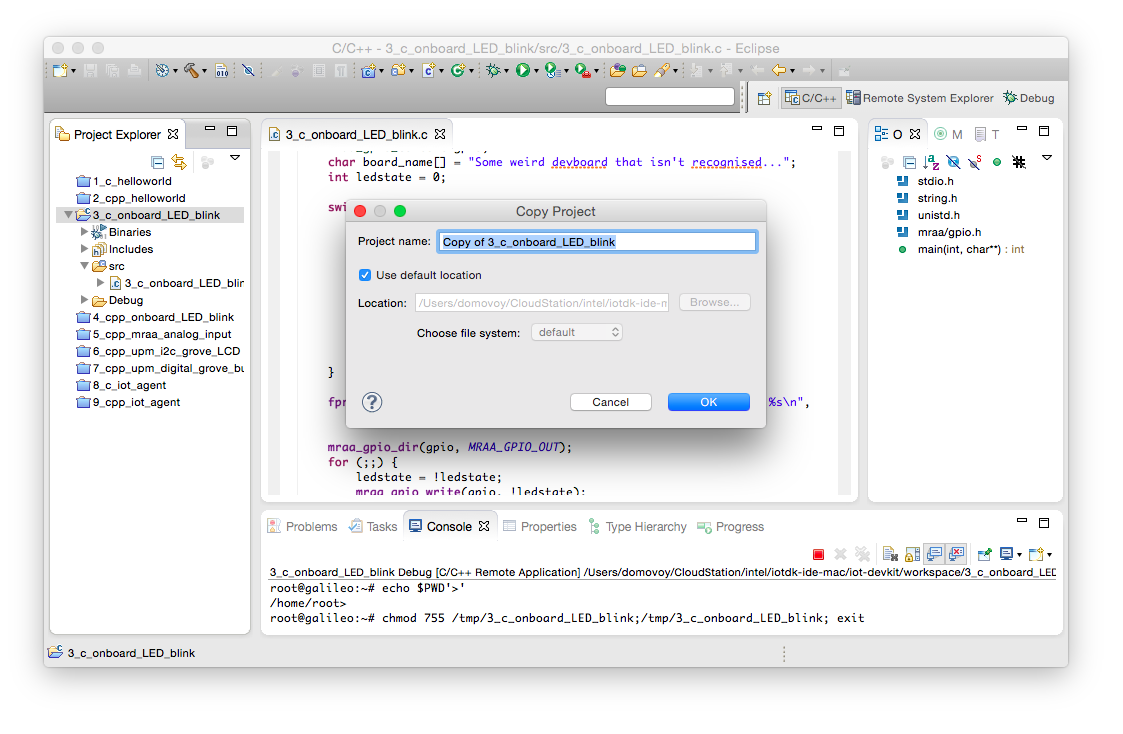Viewport: 1123px width, 734px height.
Task: Click the help question mark icon in dialog
Action: (372, 402)
